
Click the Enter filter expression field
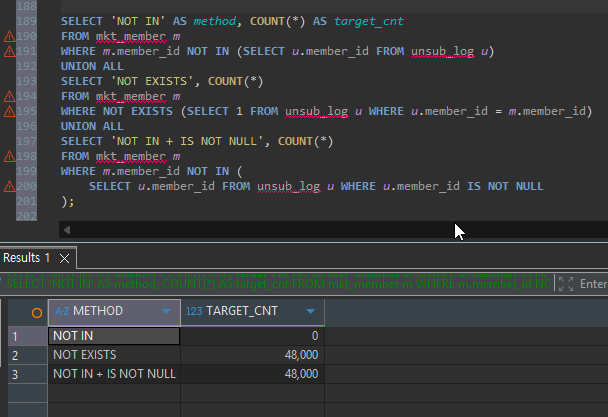point(593,284)
